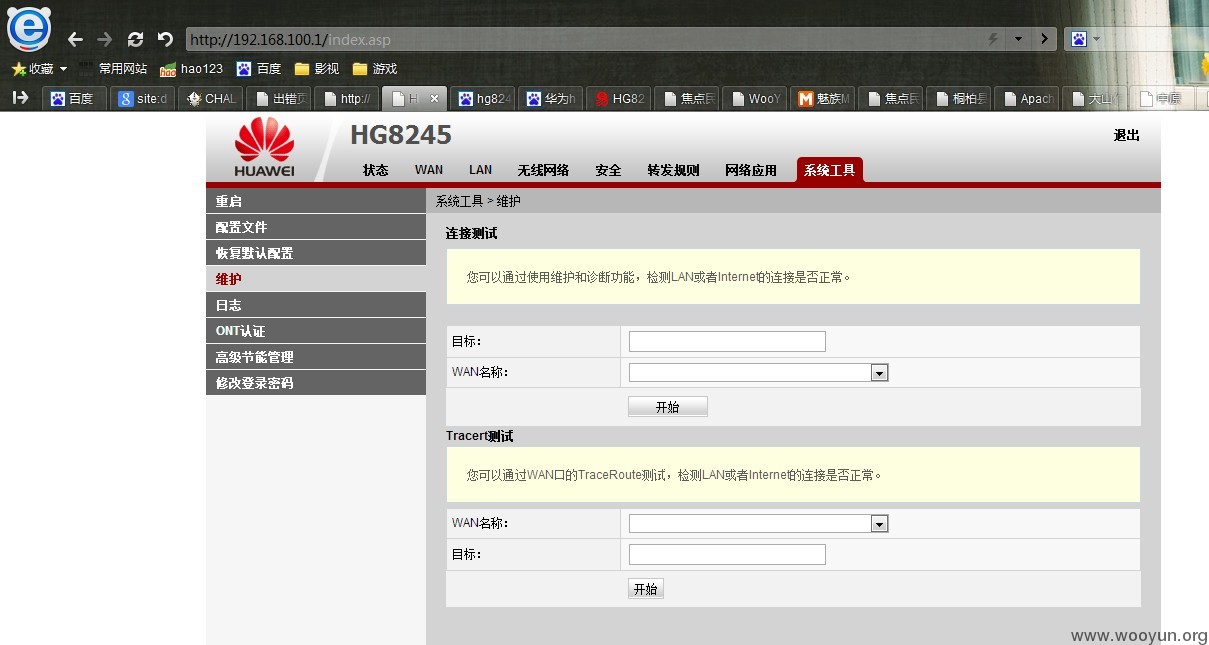Screen dimensions: 1209x645
Task: Open the 网络应用 menu tab
Action: pyautogui.click(x=751, y=170)
